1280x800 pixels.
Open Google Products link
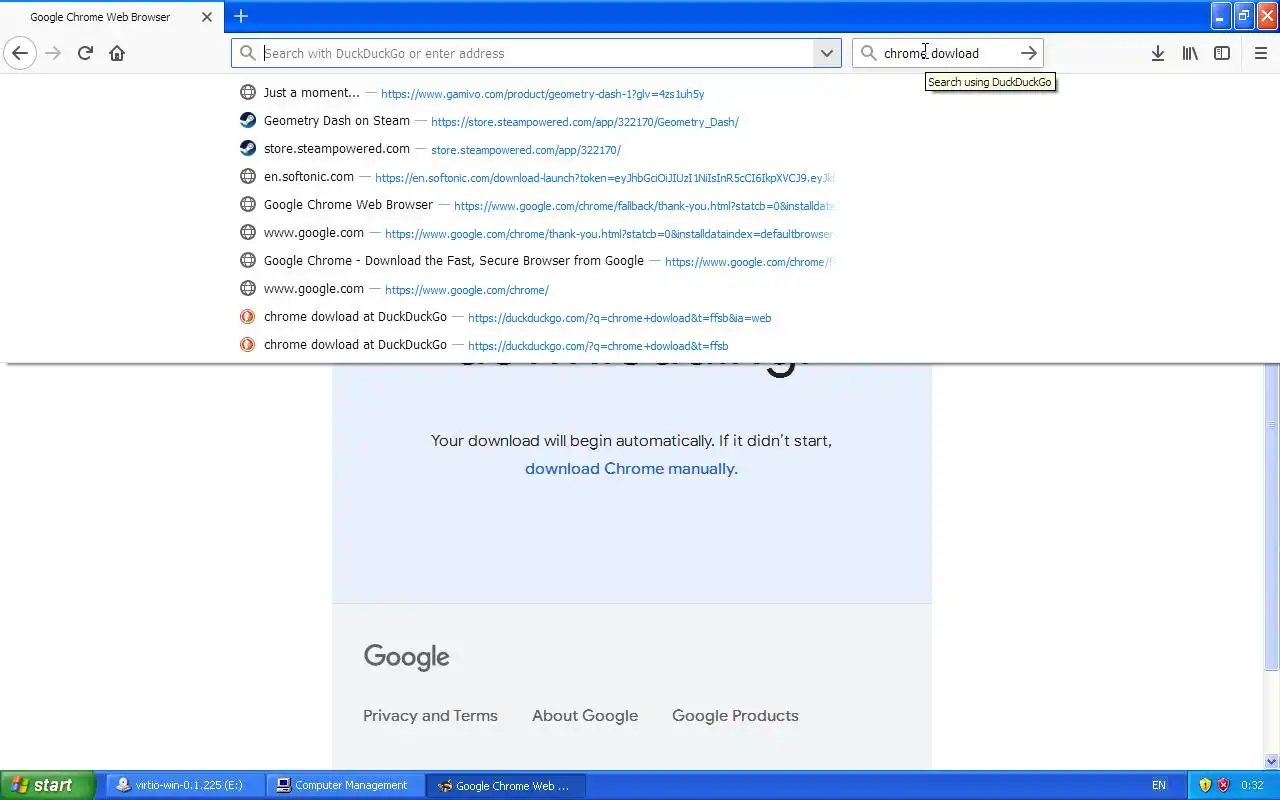[735, 716]
